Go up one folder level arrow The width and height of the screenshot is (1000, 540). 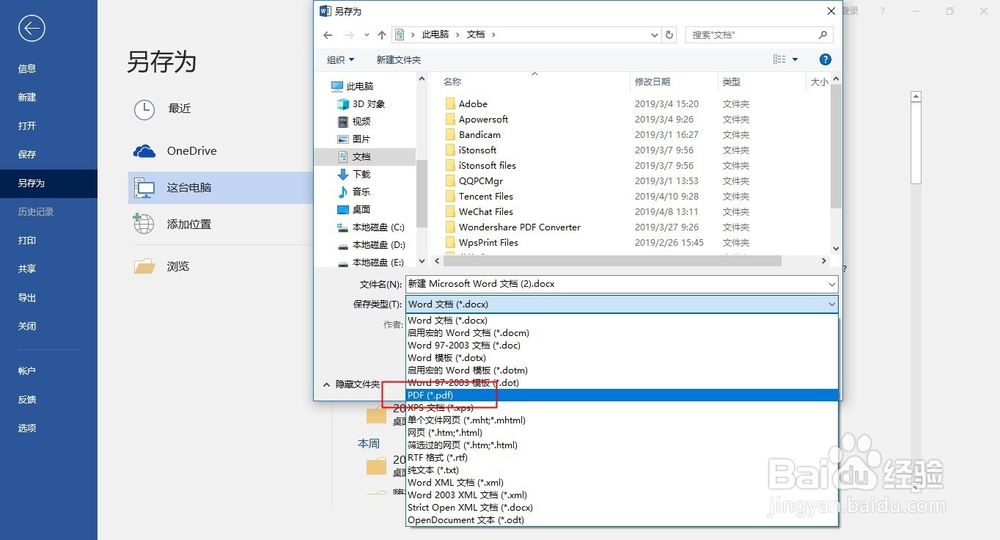[381, 35]
